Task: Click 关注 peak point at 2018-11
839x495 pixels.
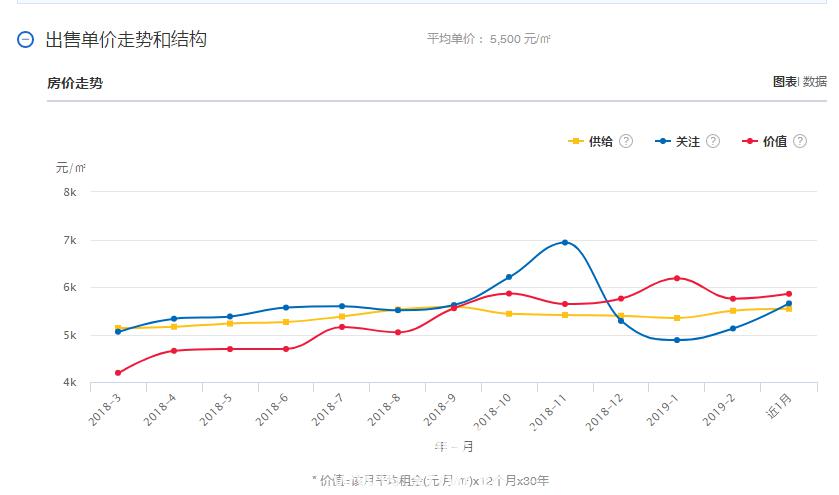Action: 565,242
